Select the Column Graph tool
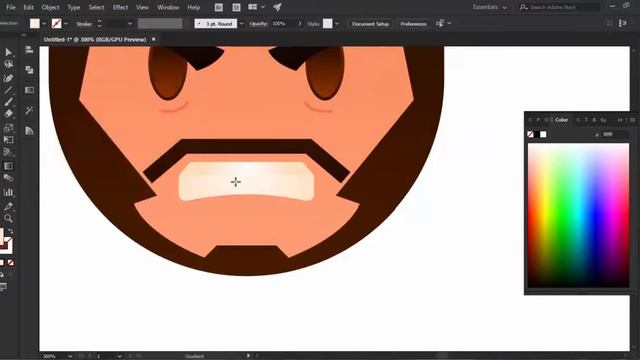The width and height of the screenshot is (640, 360). click(x=8, y=192)
